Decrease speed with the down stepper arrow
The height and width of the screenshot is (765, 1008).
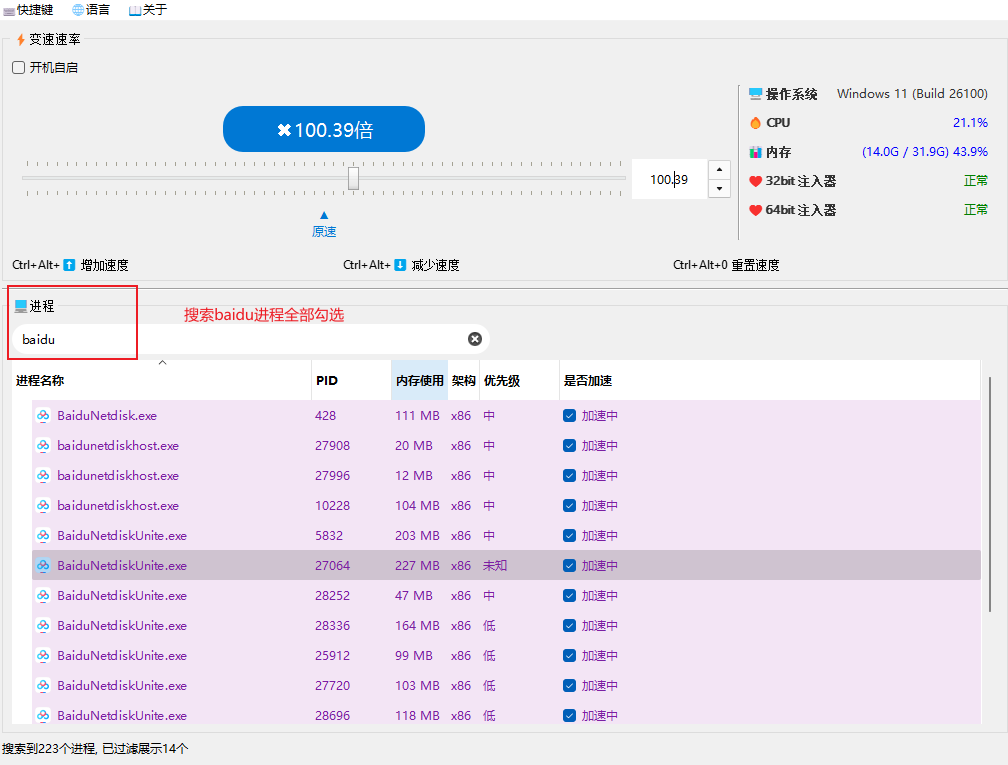pyautogui.click(x=719, y=189)
